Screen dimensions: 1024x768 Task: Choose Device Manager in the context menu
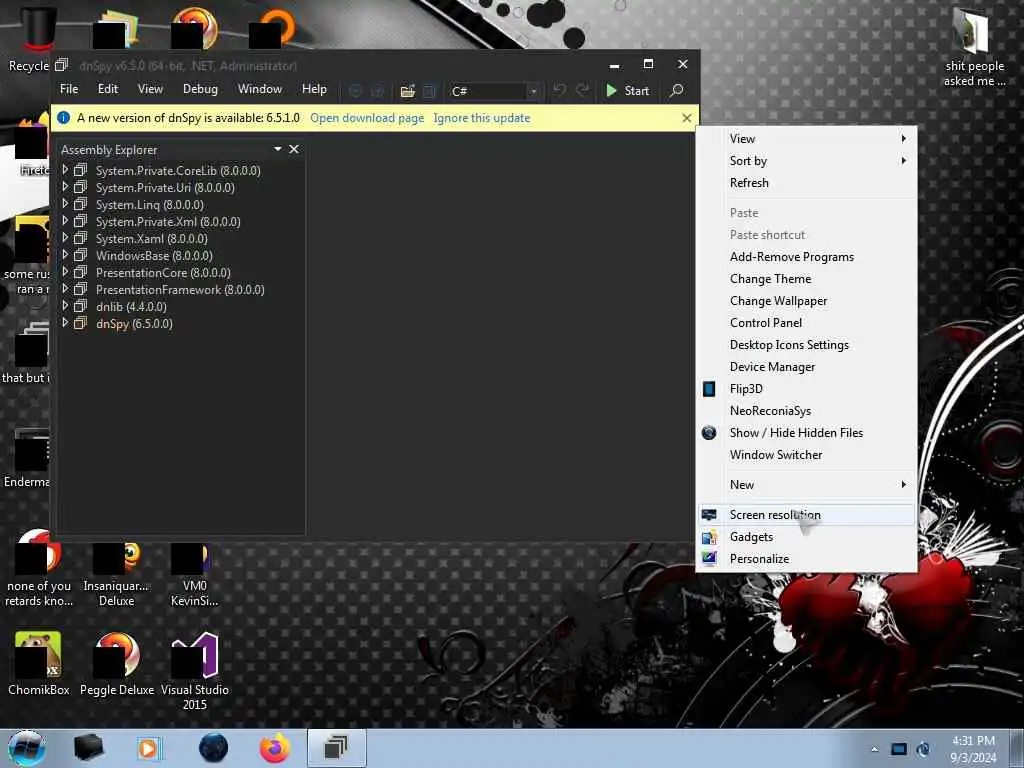tap(807, 367)
